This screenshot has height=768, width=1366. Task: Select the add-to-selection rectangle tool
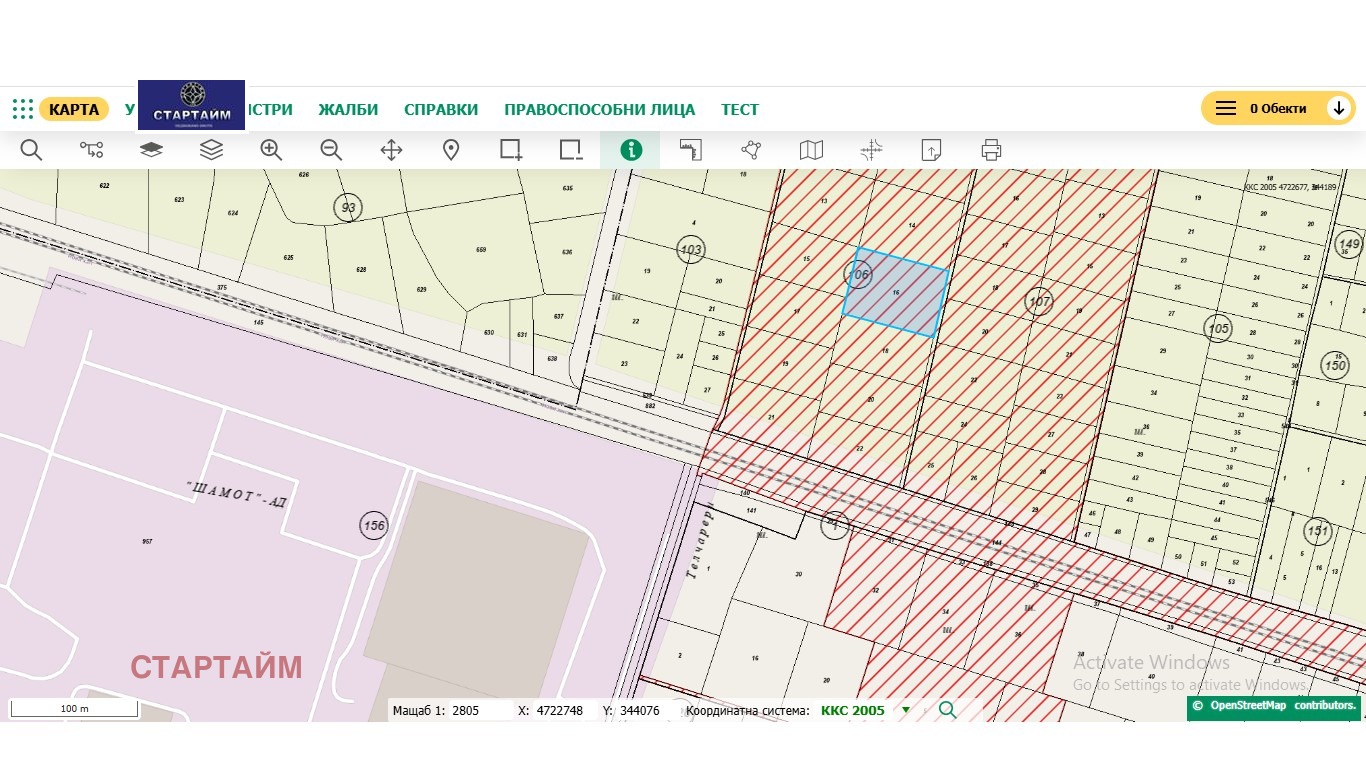coord(511,150)
